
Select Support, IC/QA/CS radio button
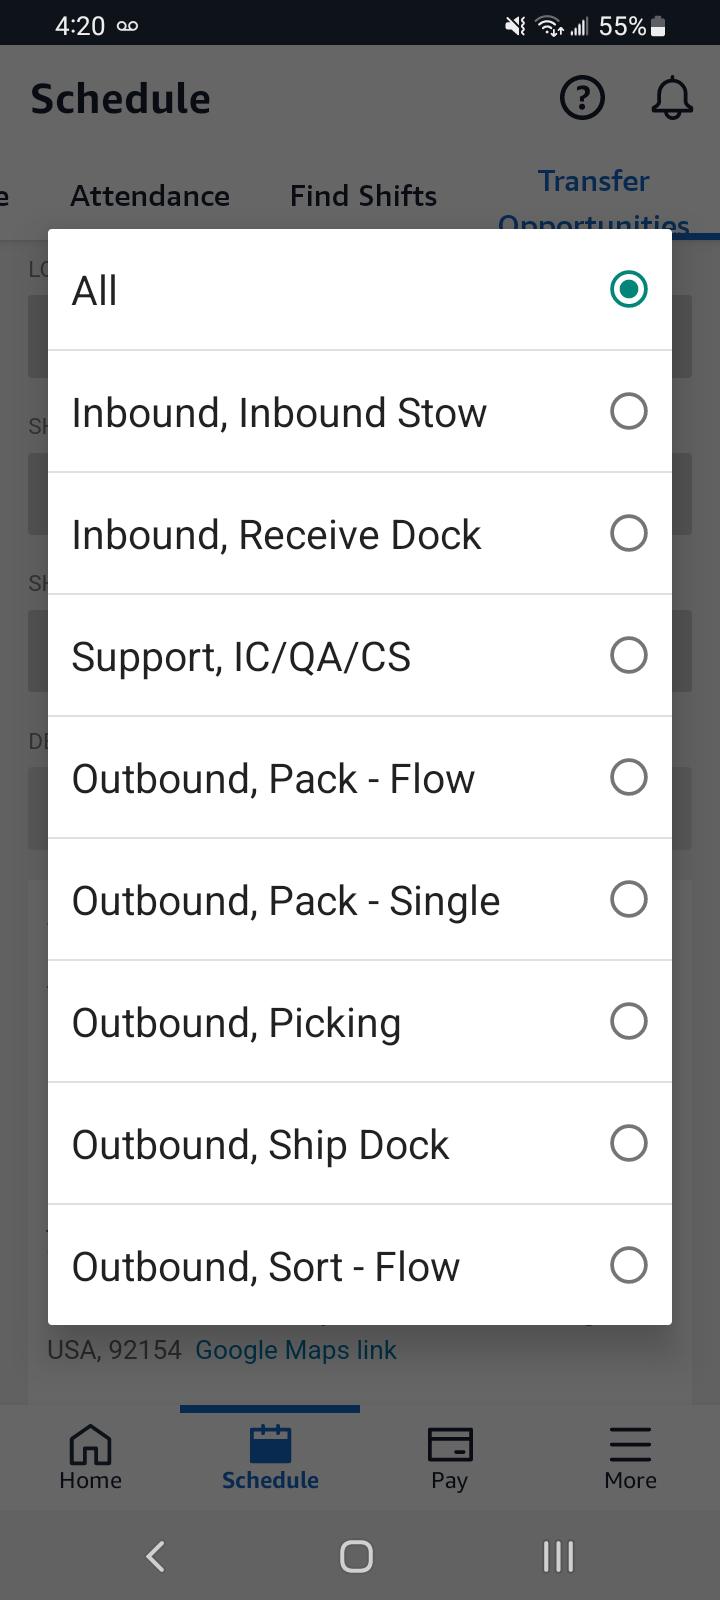pyautogui.click(x=628, y=656)
